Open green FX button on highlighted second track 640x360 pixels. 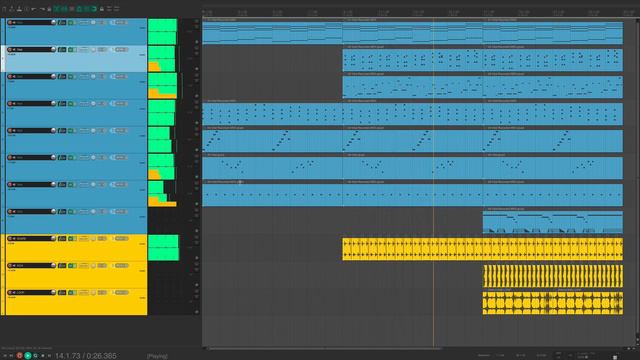(70, 49)
